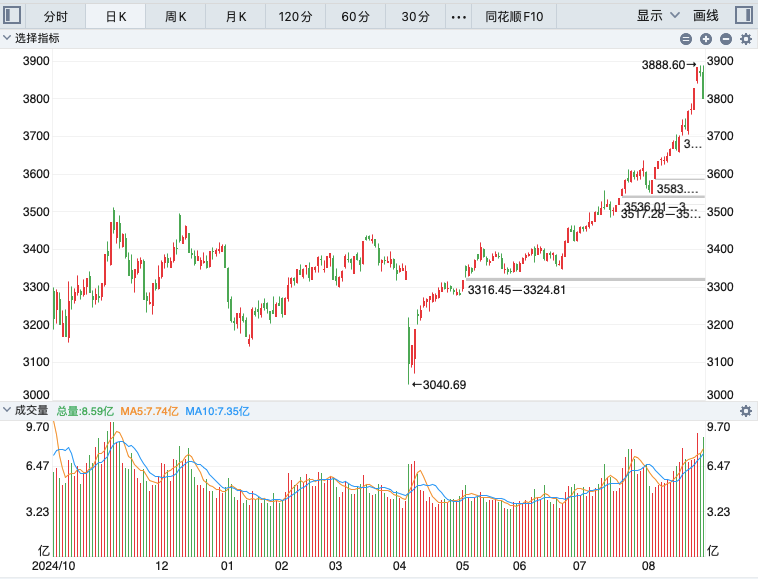Switch to the 周K weekly tab
Image resolution: width=758 pixels, height=579 pixels.
[x=175, y=17]
